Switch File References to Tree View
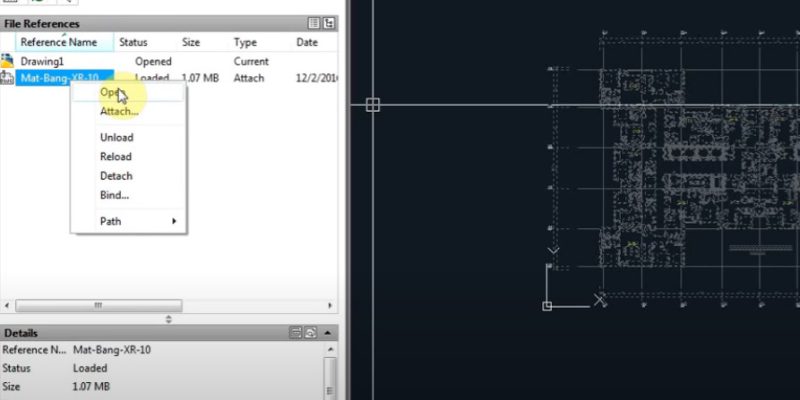This screenshot has height=400, width=800. point(328,23)
